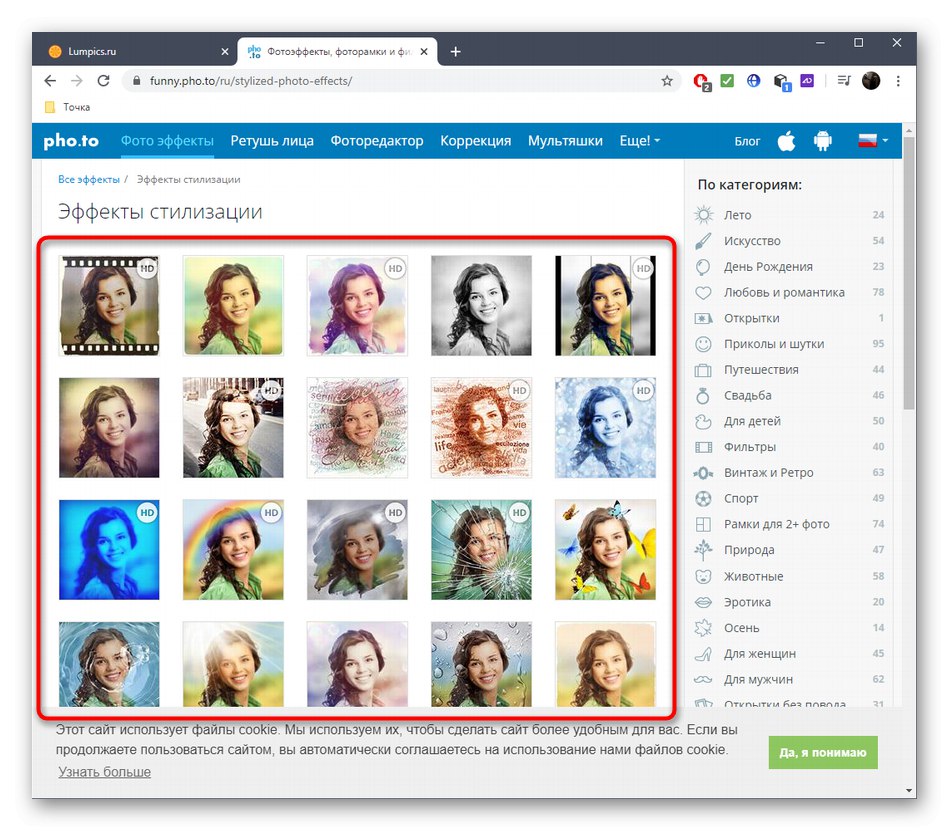
Task: Click the heart icon beside Любовь и романтика
Action: pyautogui.click(x=703, y=293)
